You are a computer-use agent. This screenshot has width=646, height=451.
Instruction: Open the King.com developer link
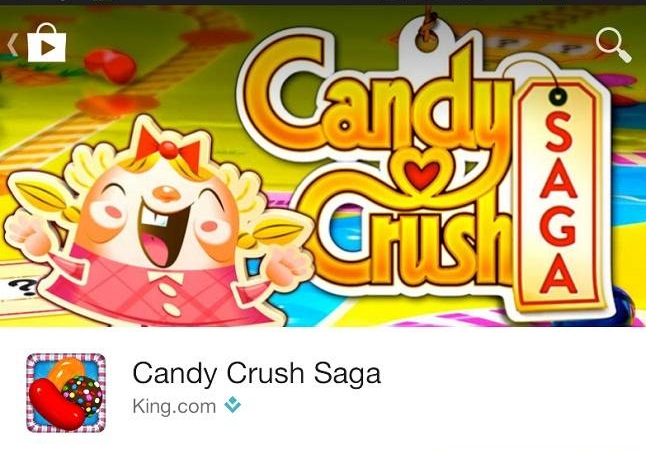tap(174, 406)
